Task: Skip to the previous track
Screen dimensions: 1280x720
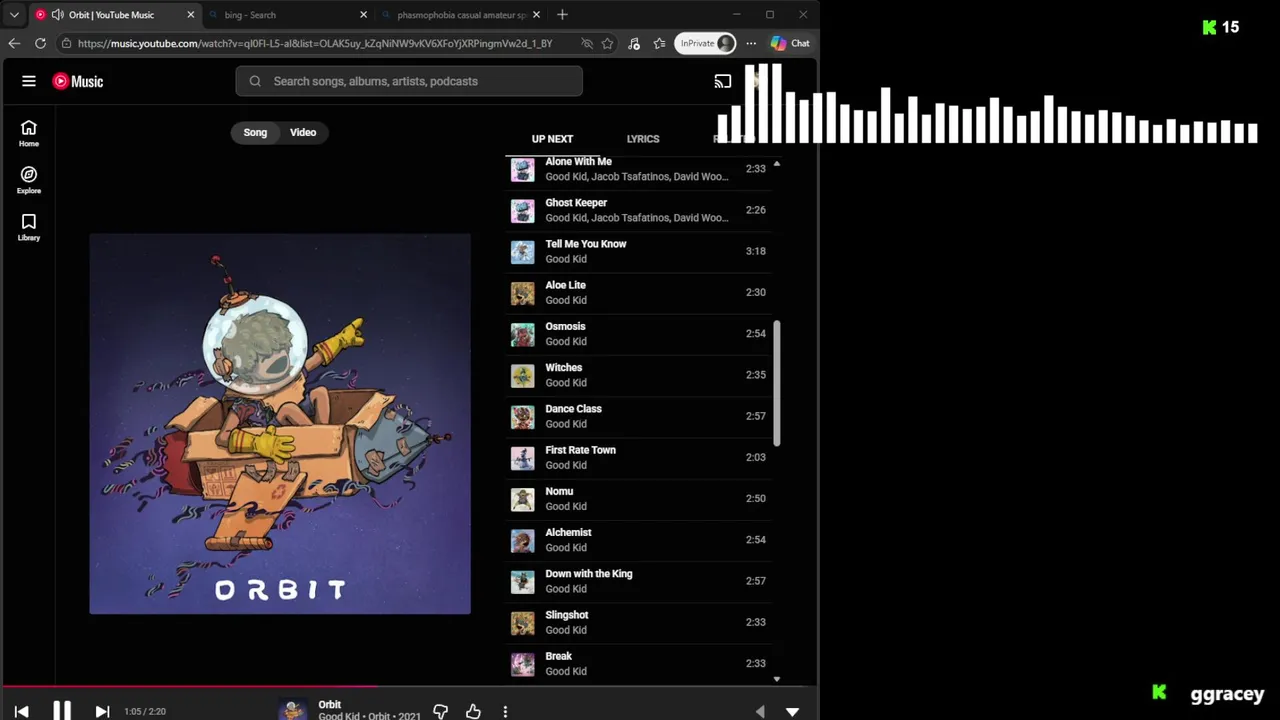Action: pos(21,711)
